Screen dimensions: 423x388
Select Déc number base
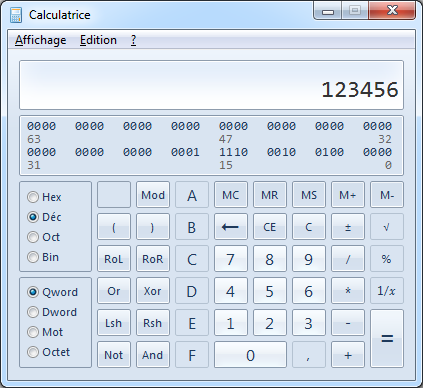coord(44,217)
